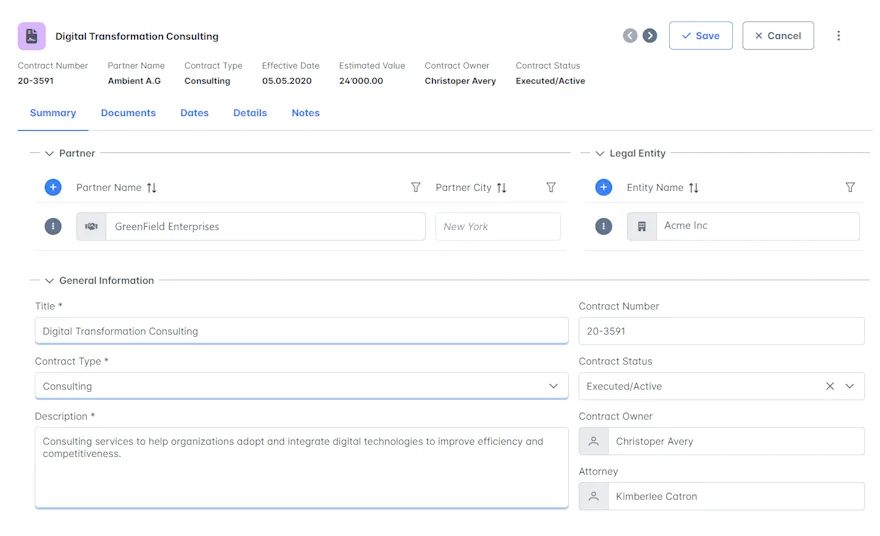Add a new partner with plus icon
880x536 pixels.
(x=53, y=187)
